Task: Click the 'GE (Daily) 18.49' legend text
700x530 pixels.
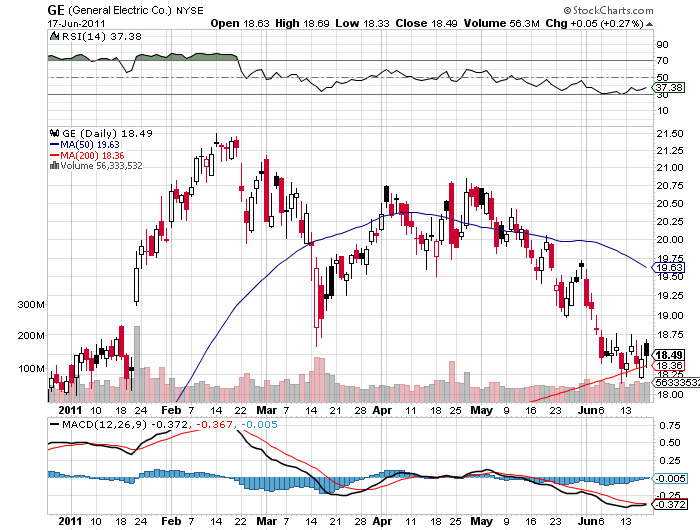Action: coord(108,133)
